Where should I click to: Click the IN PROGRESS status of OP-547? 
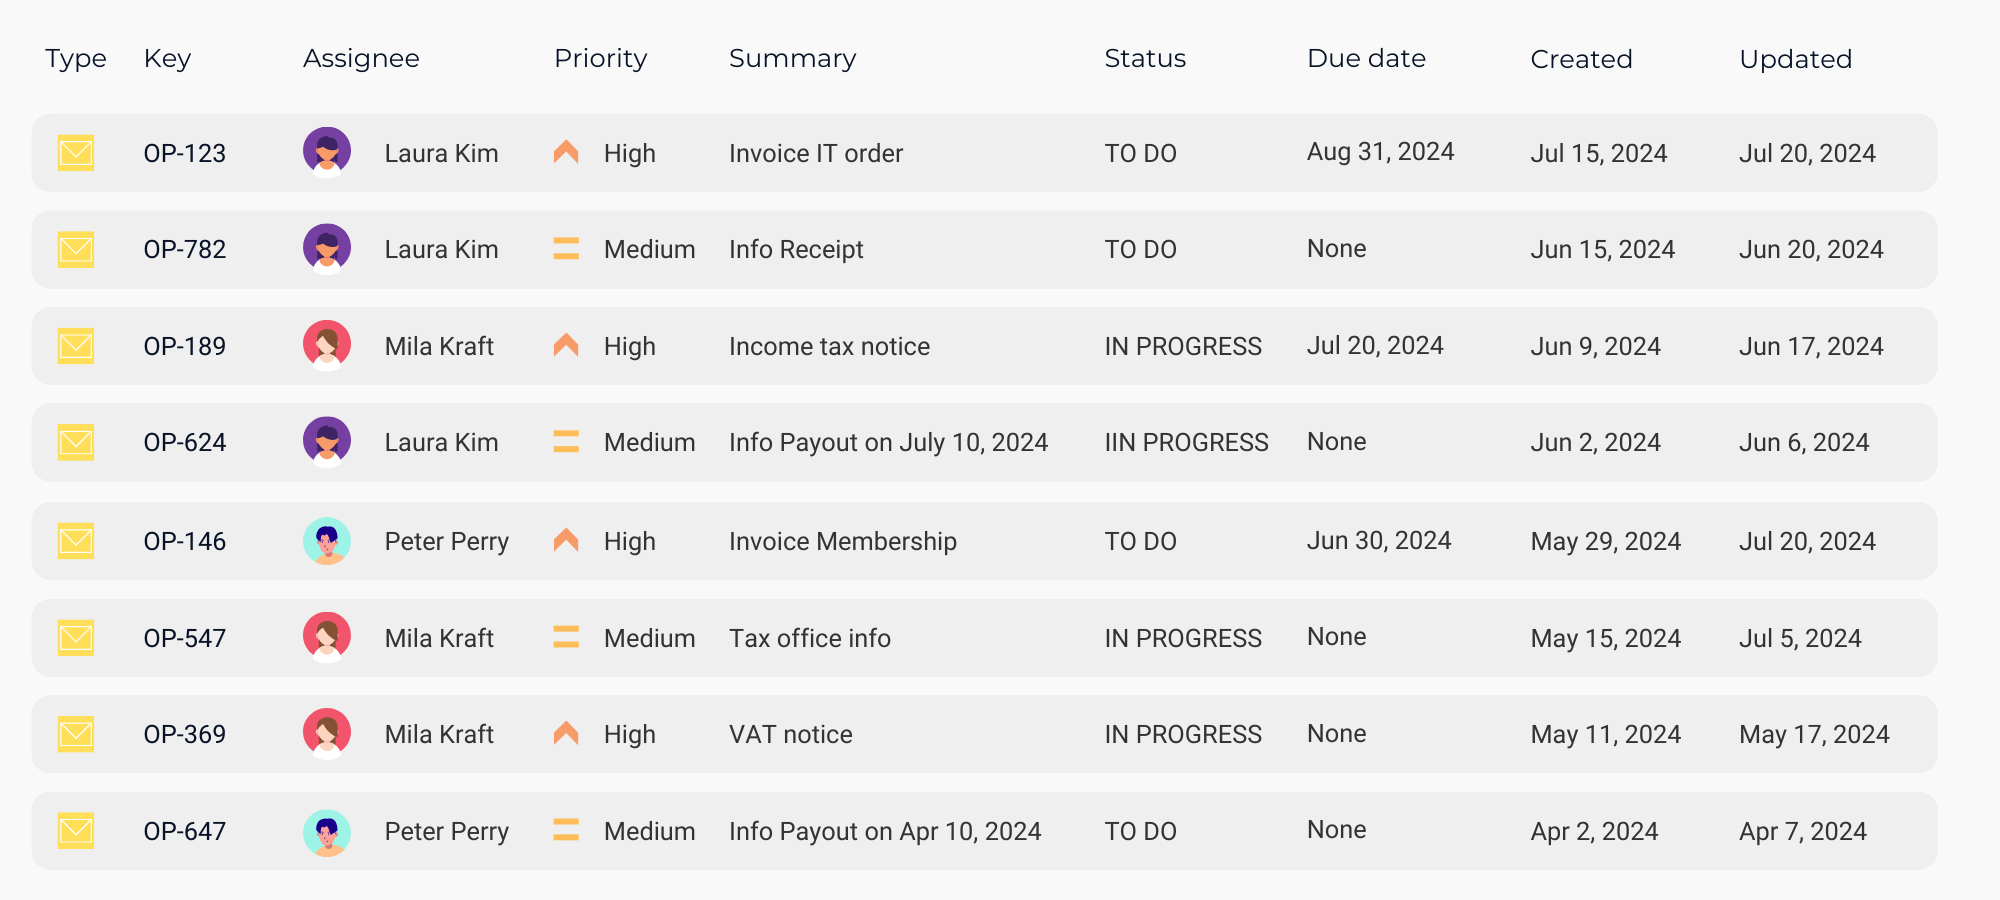coord(1183,638)
